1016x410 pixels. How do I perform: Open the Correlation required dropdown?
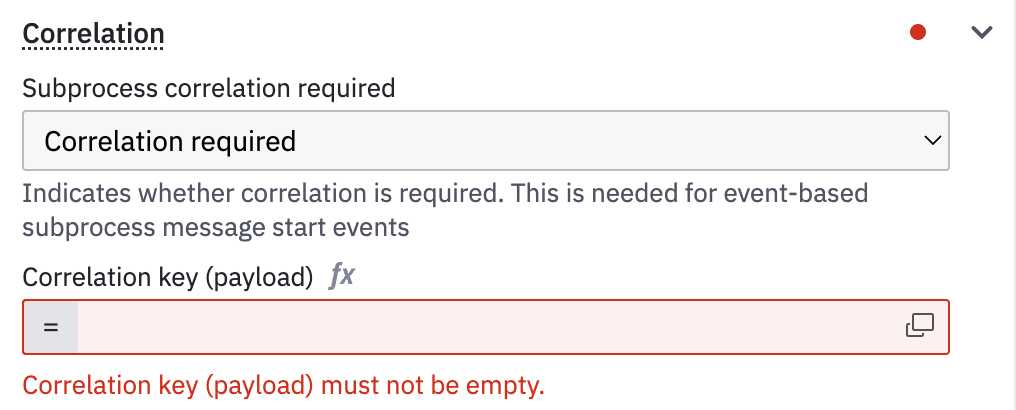click(x=486, y=141)
